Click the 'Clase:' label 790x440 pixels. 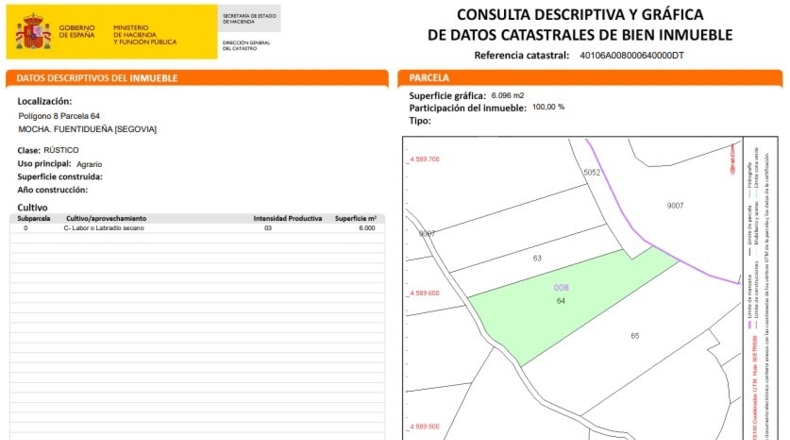point(29,150)
